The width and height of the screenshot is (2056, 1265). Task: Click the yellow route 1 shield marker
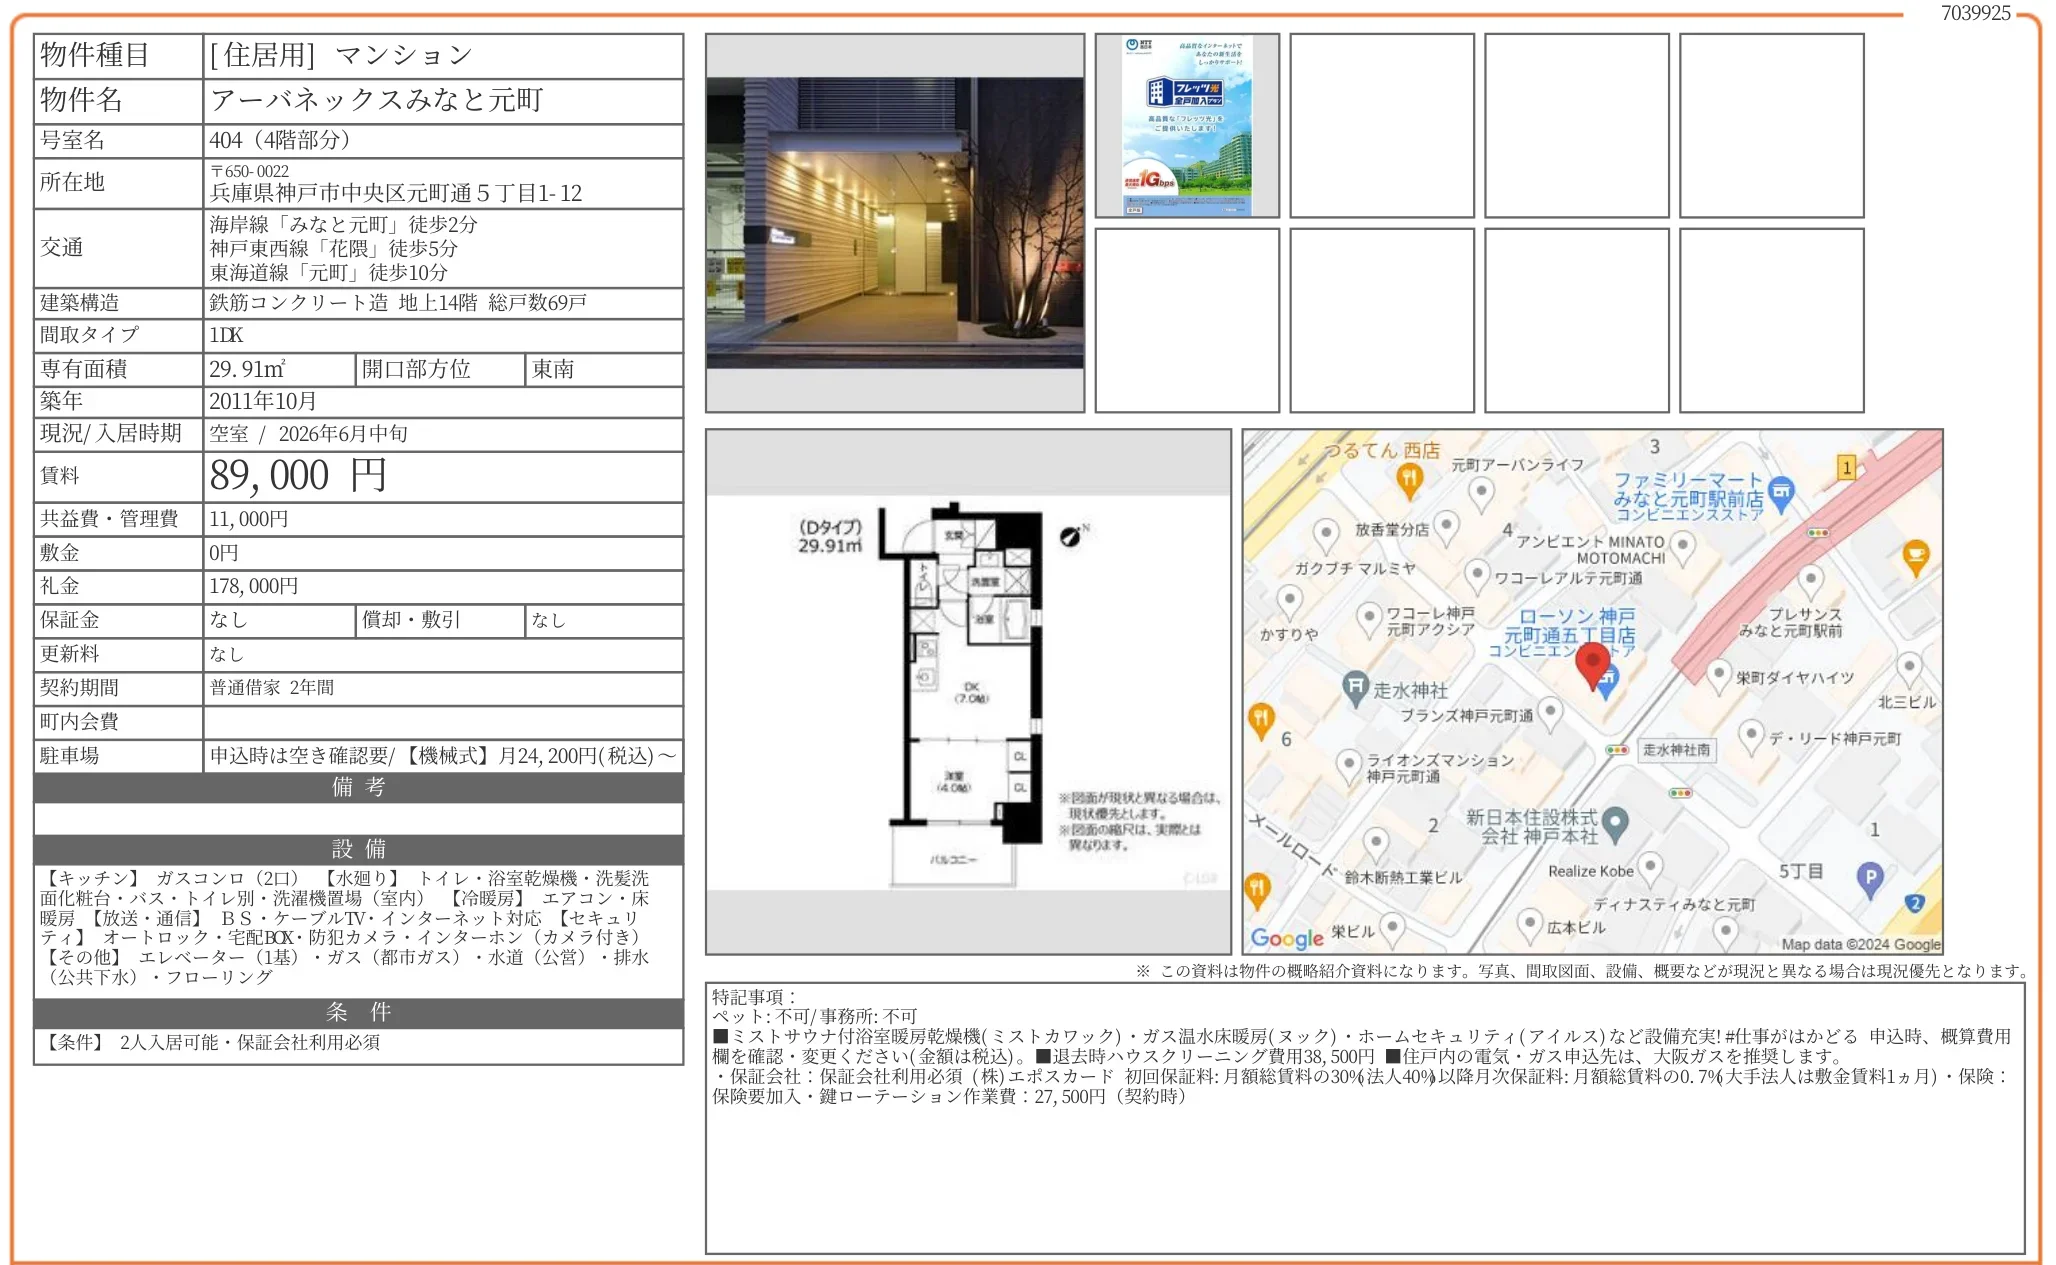pyautogui.click(x=1847, y=468)
